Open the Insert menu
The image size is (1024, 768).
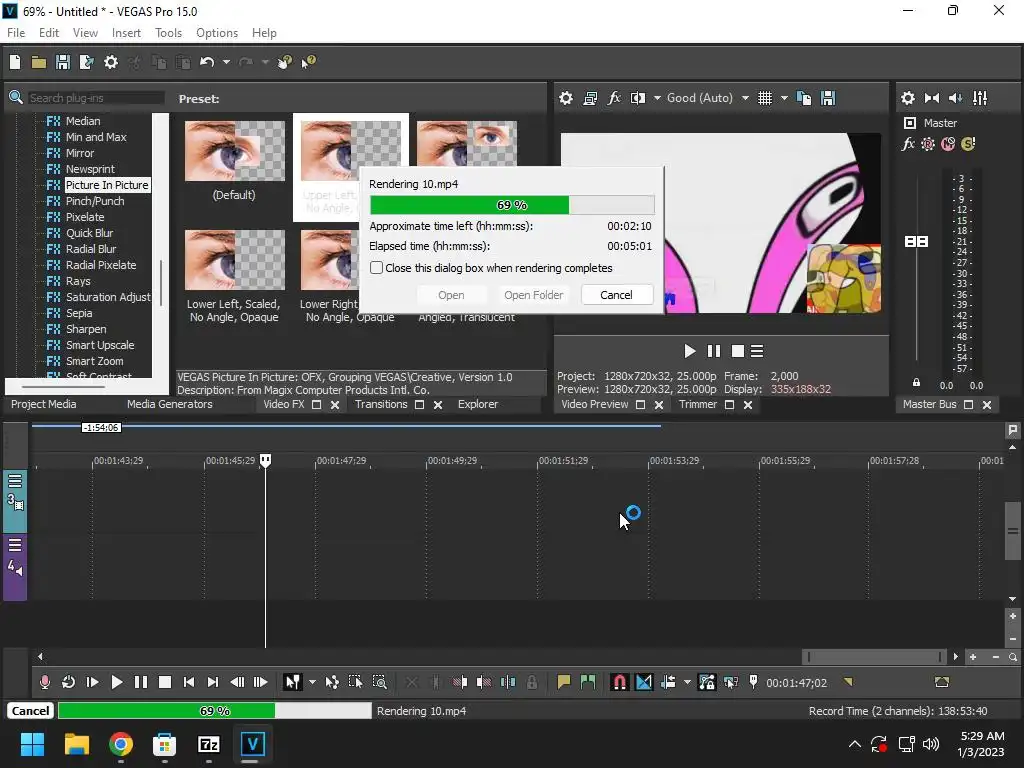(x=126, y=33)
